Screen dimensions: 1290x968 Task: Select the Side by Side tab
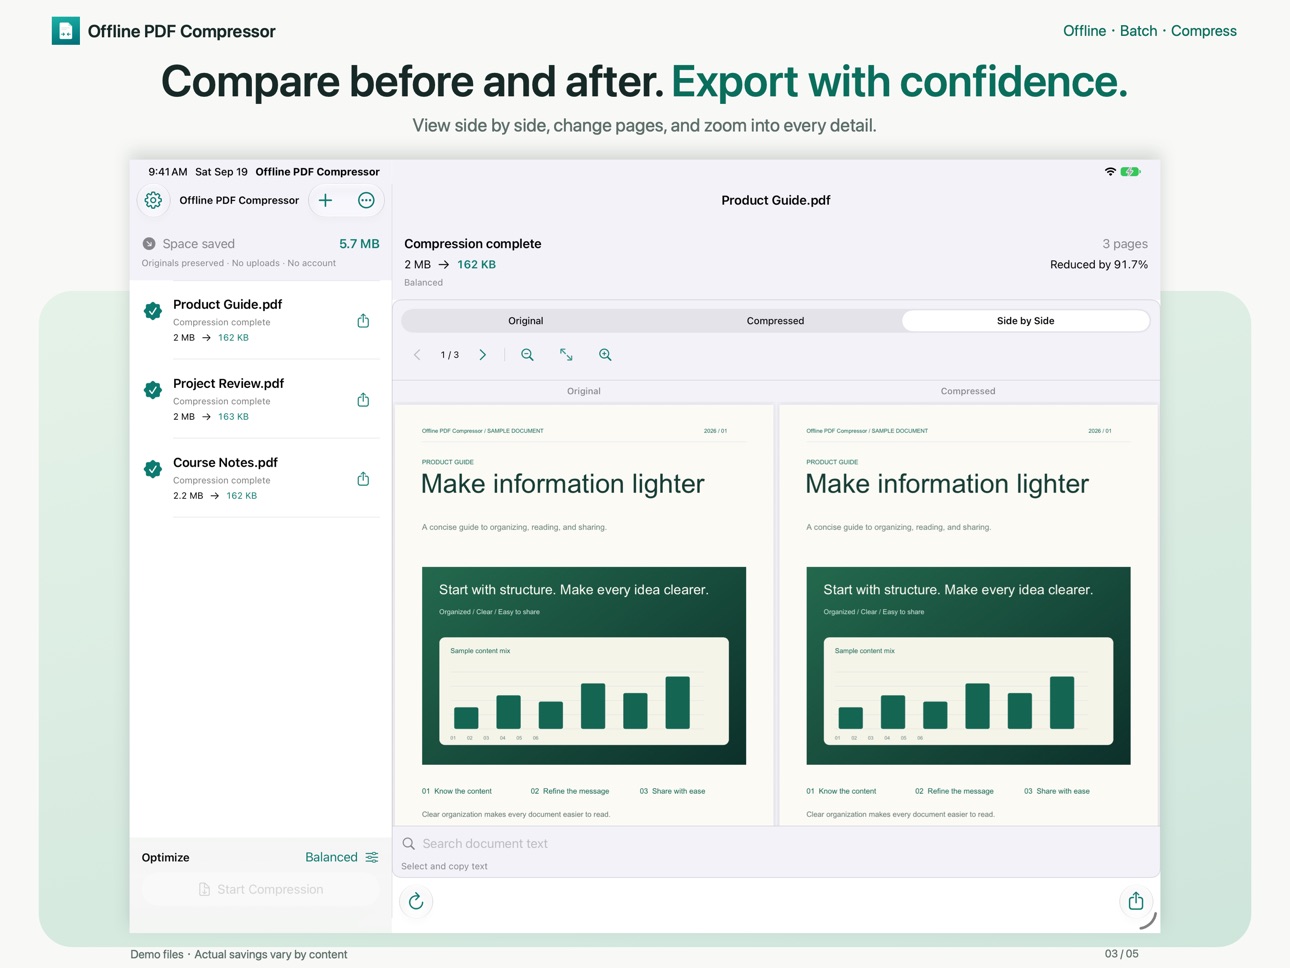point(1025,321)
